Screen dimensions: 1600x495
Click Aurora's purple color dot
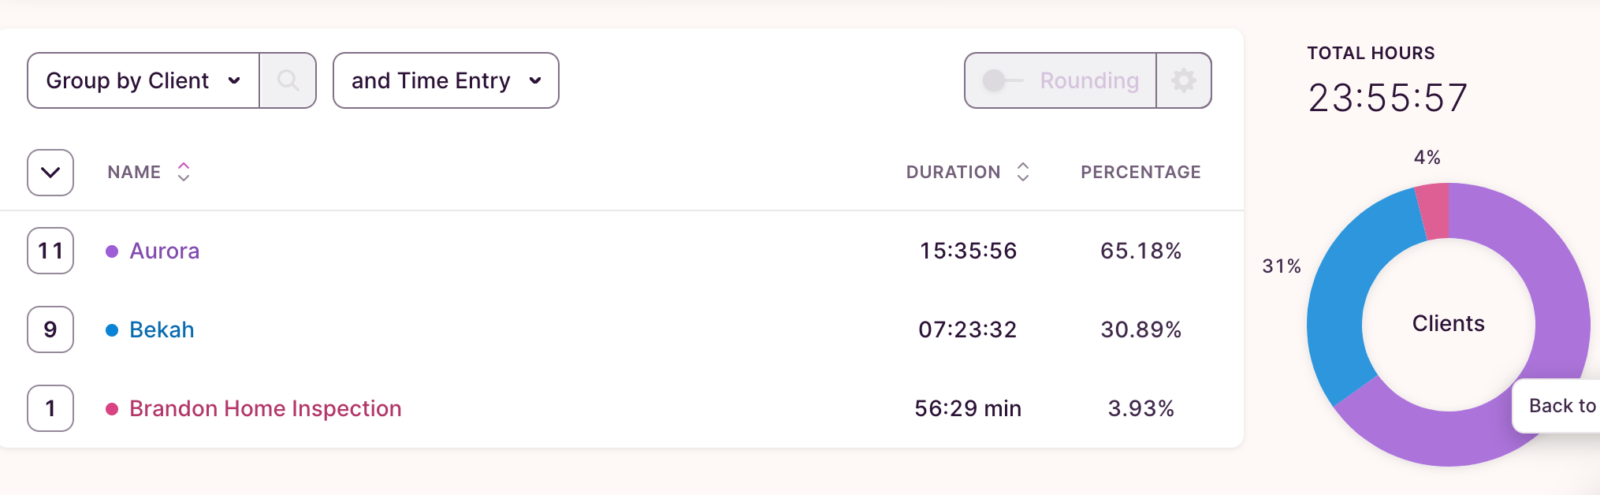click(112, 251)
